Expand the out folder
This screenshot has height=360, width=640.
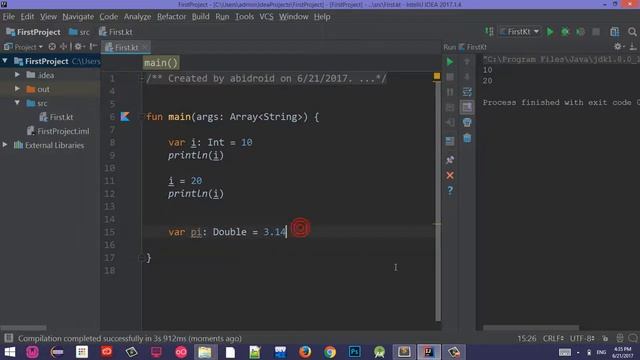[17, 89]
